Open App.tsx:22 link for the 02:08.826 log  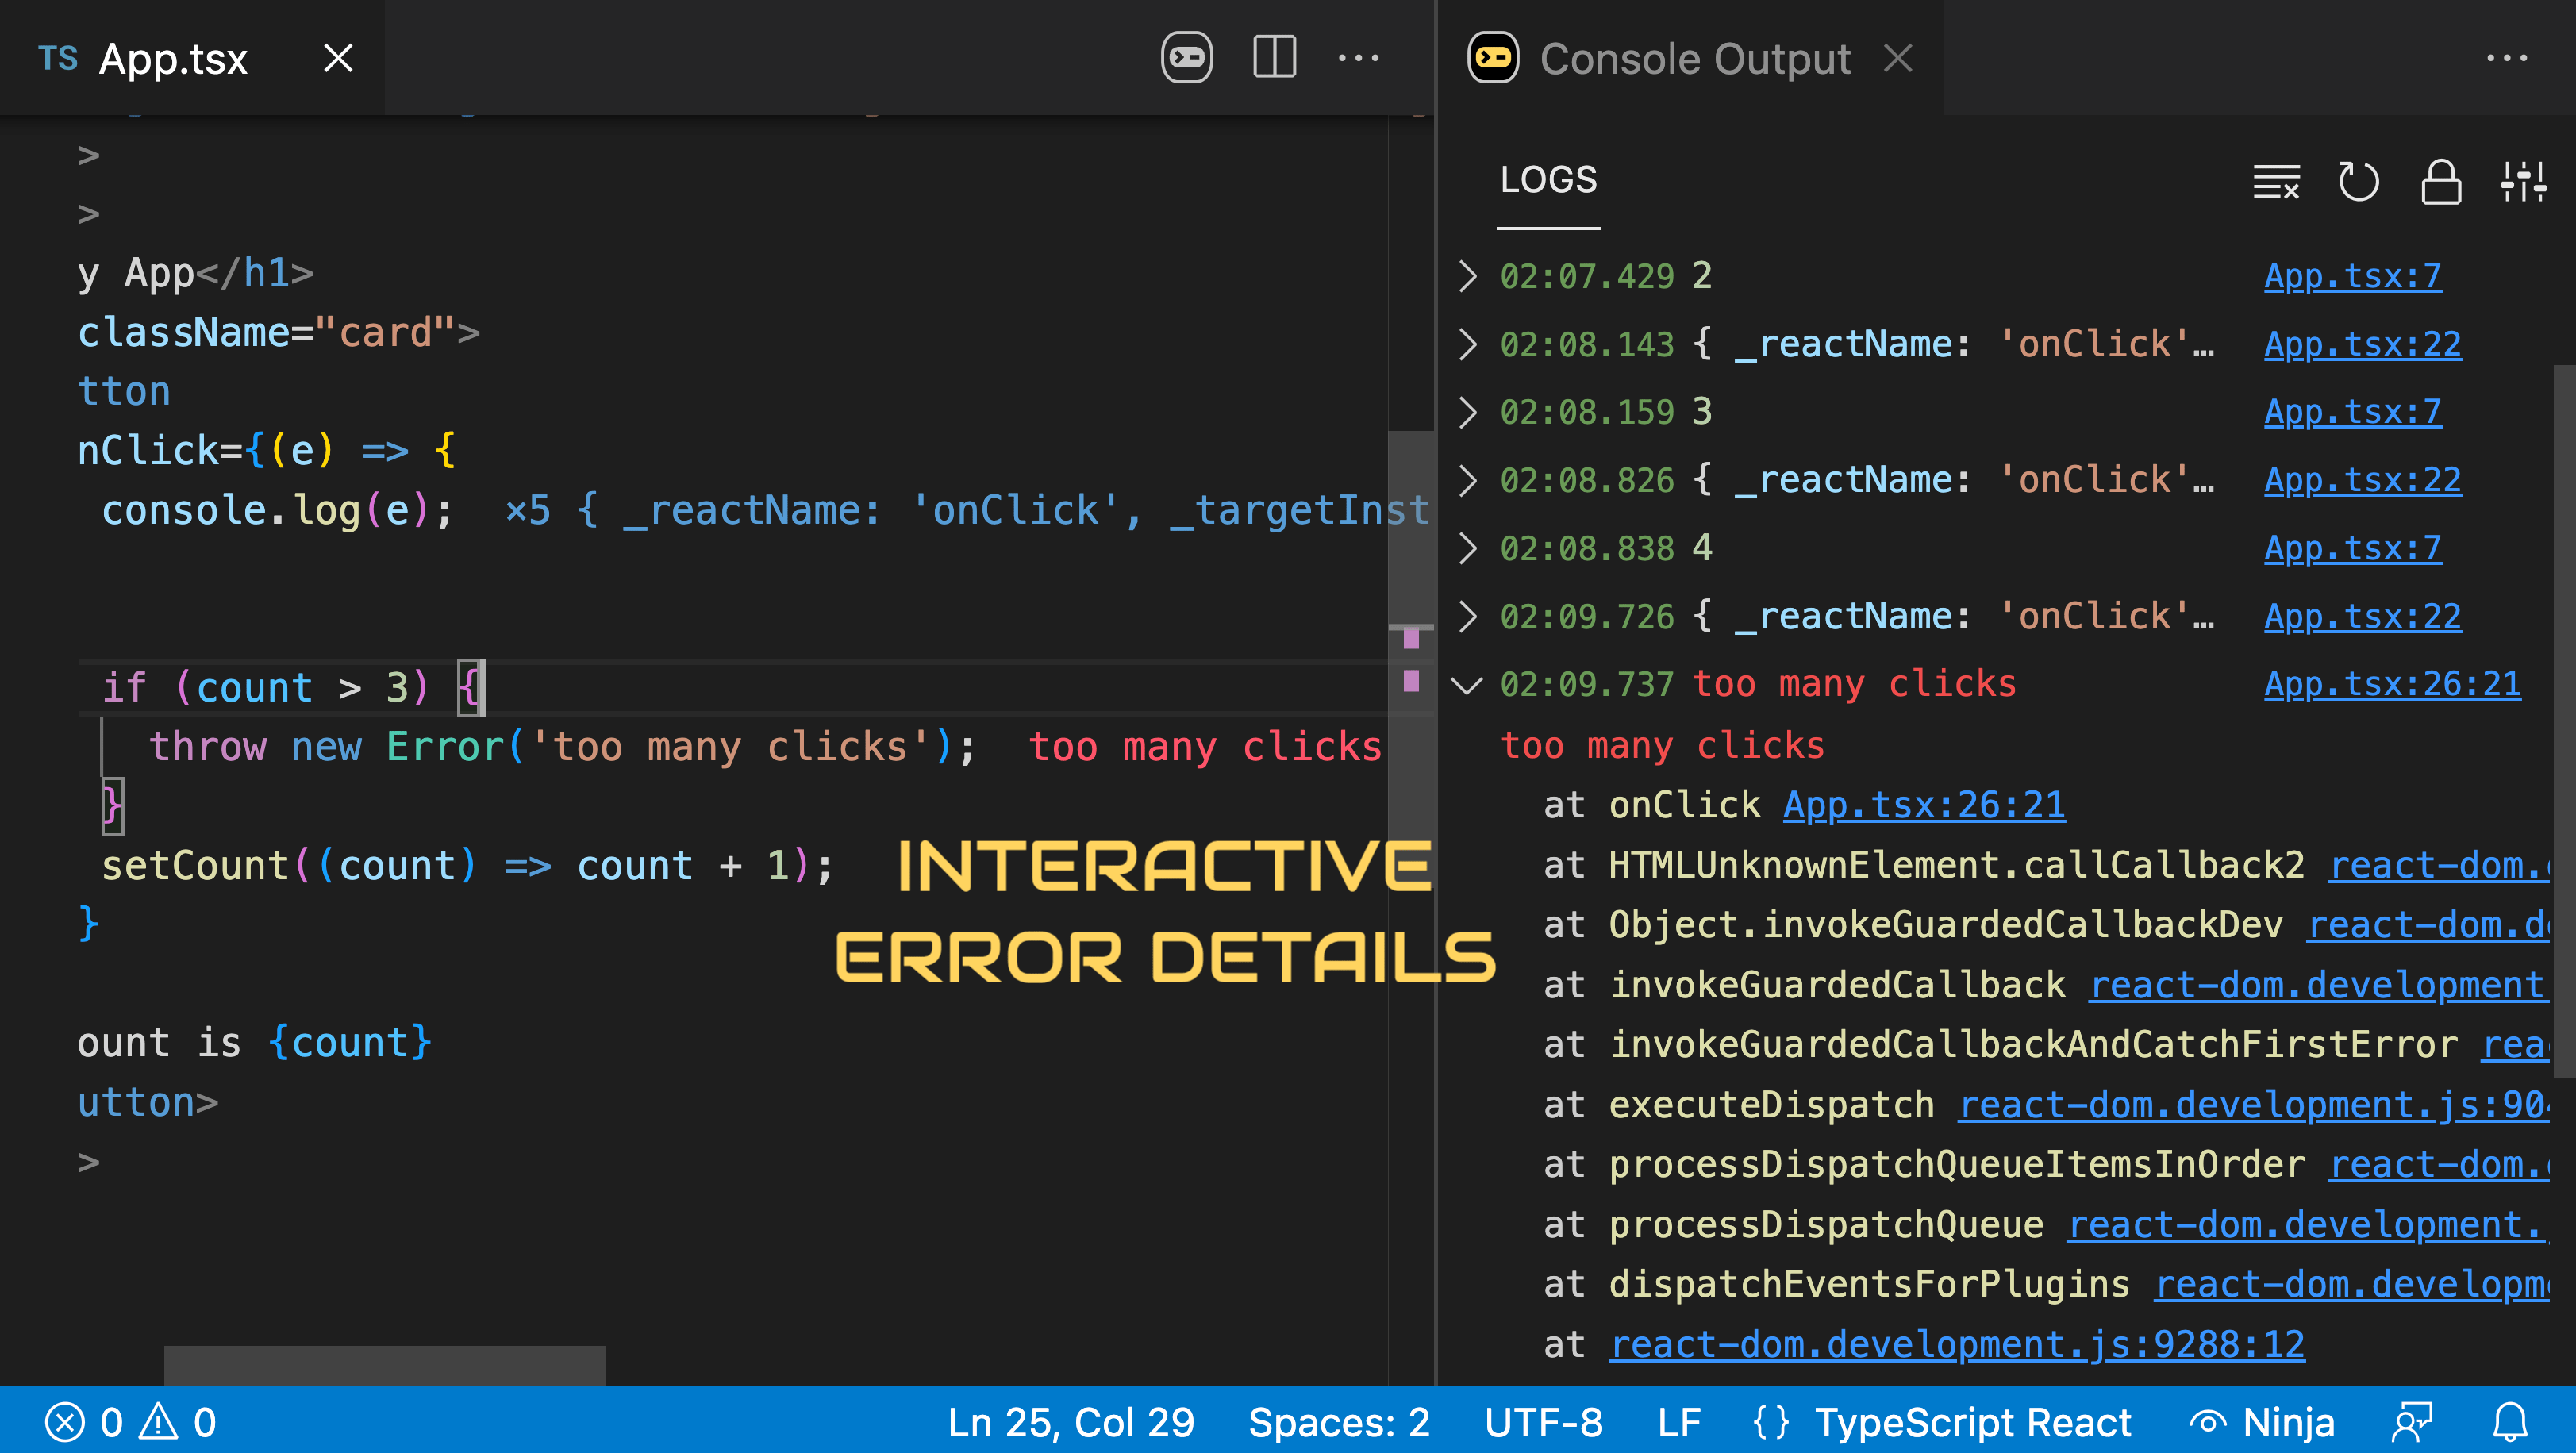coord(2362,479)
